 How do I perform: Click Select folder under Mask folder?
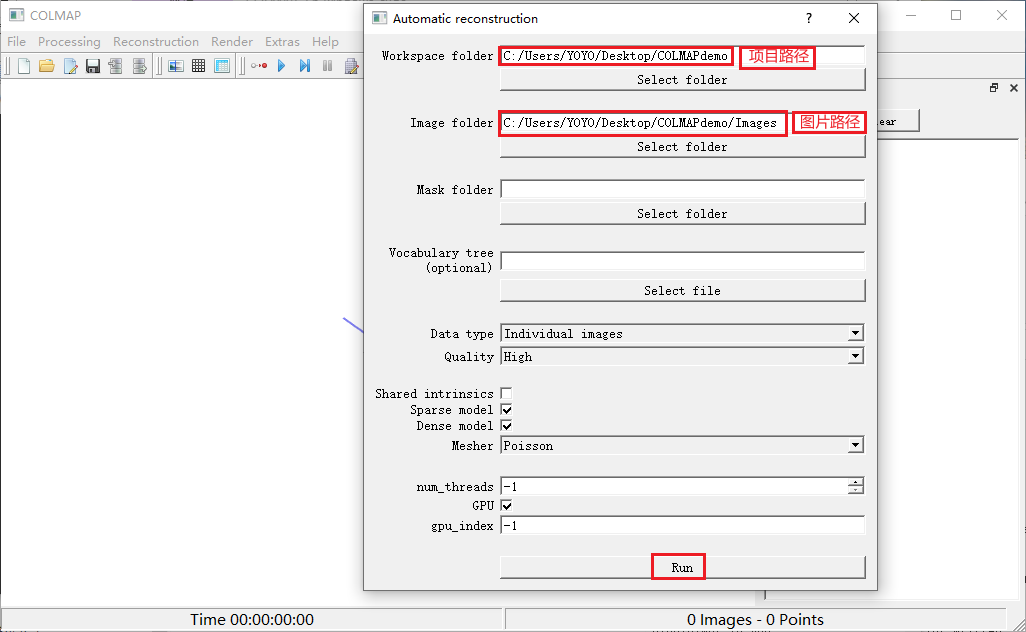pos(682,213)
